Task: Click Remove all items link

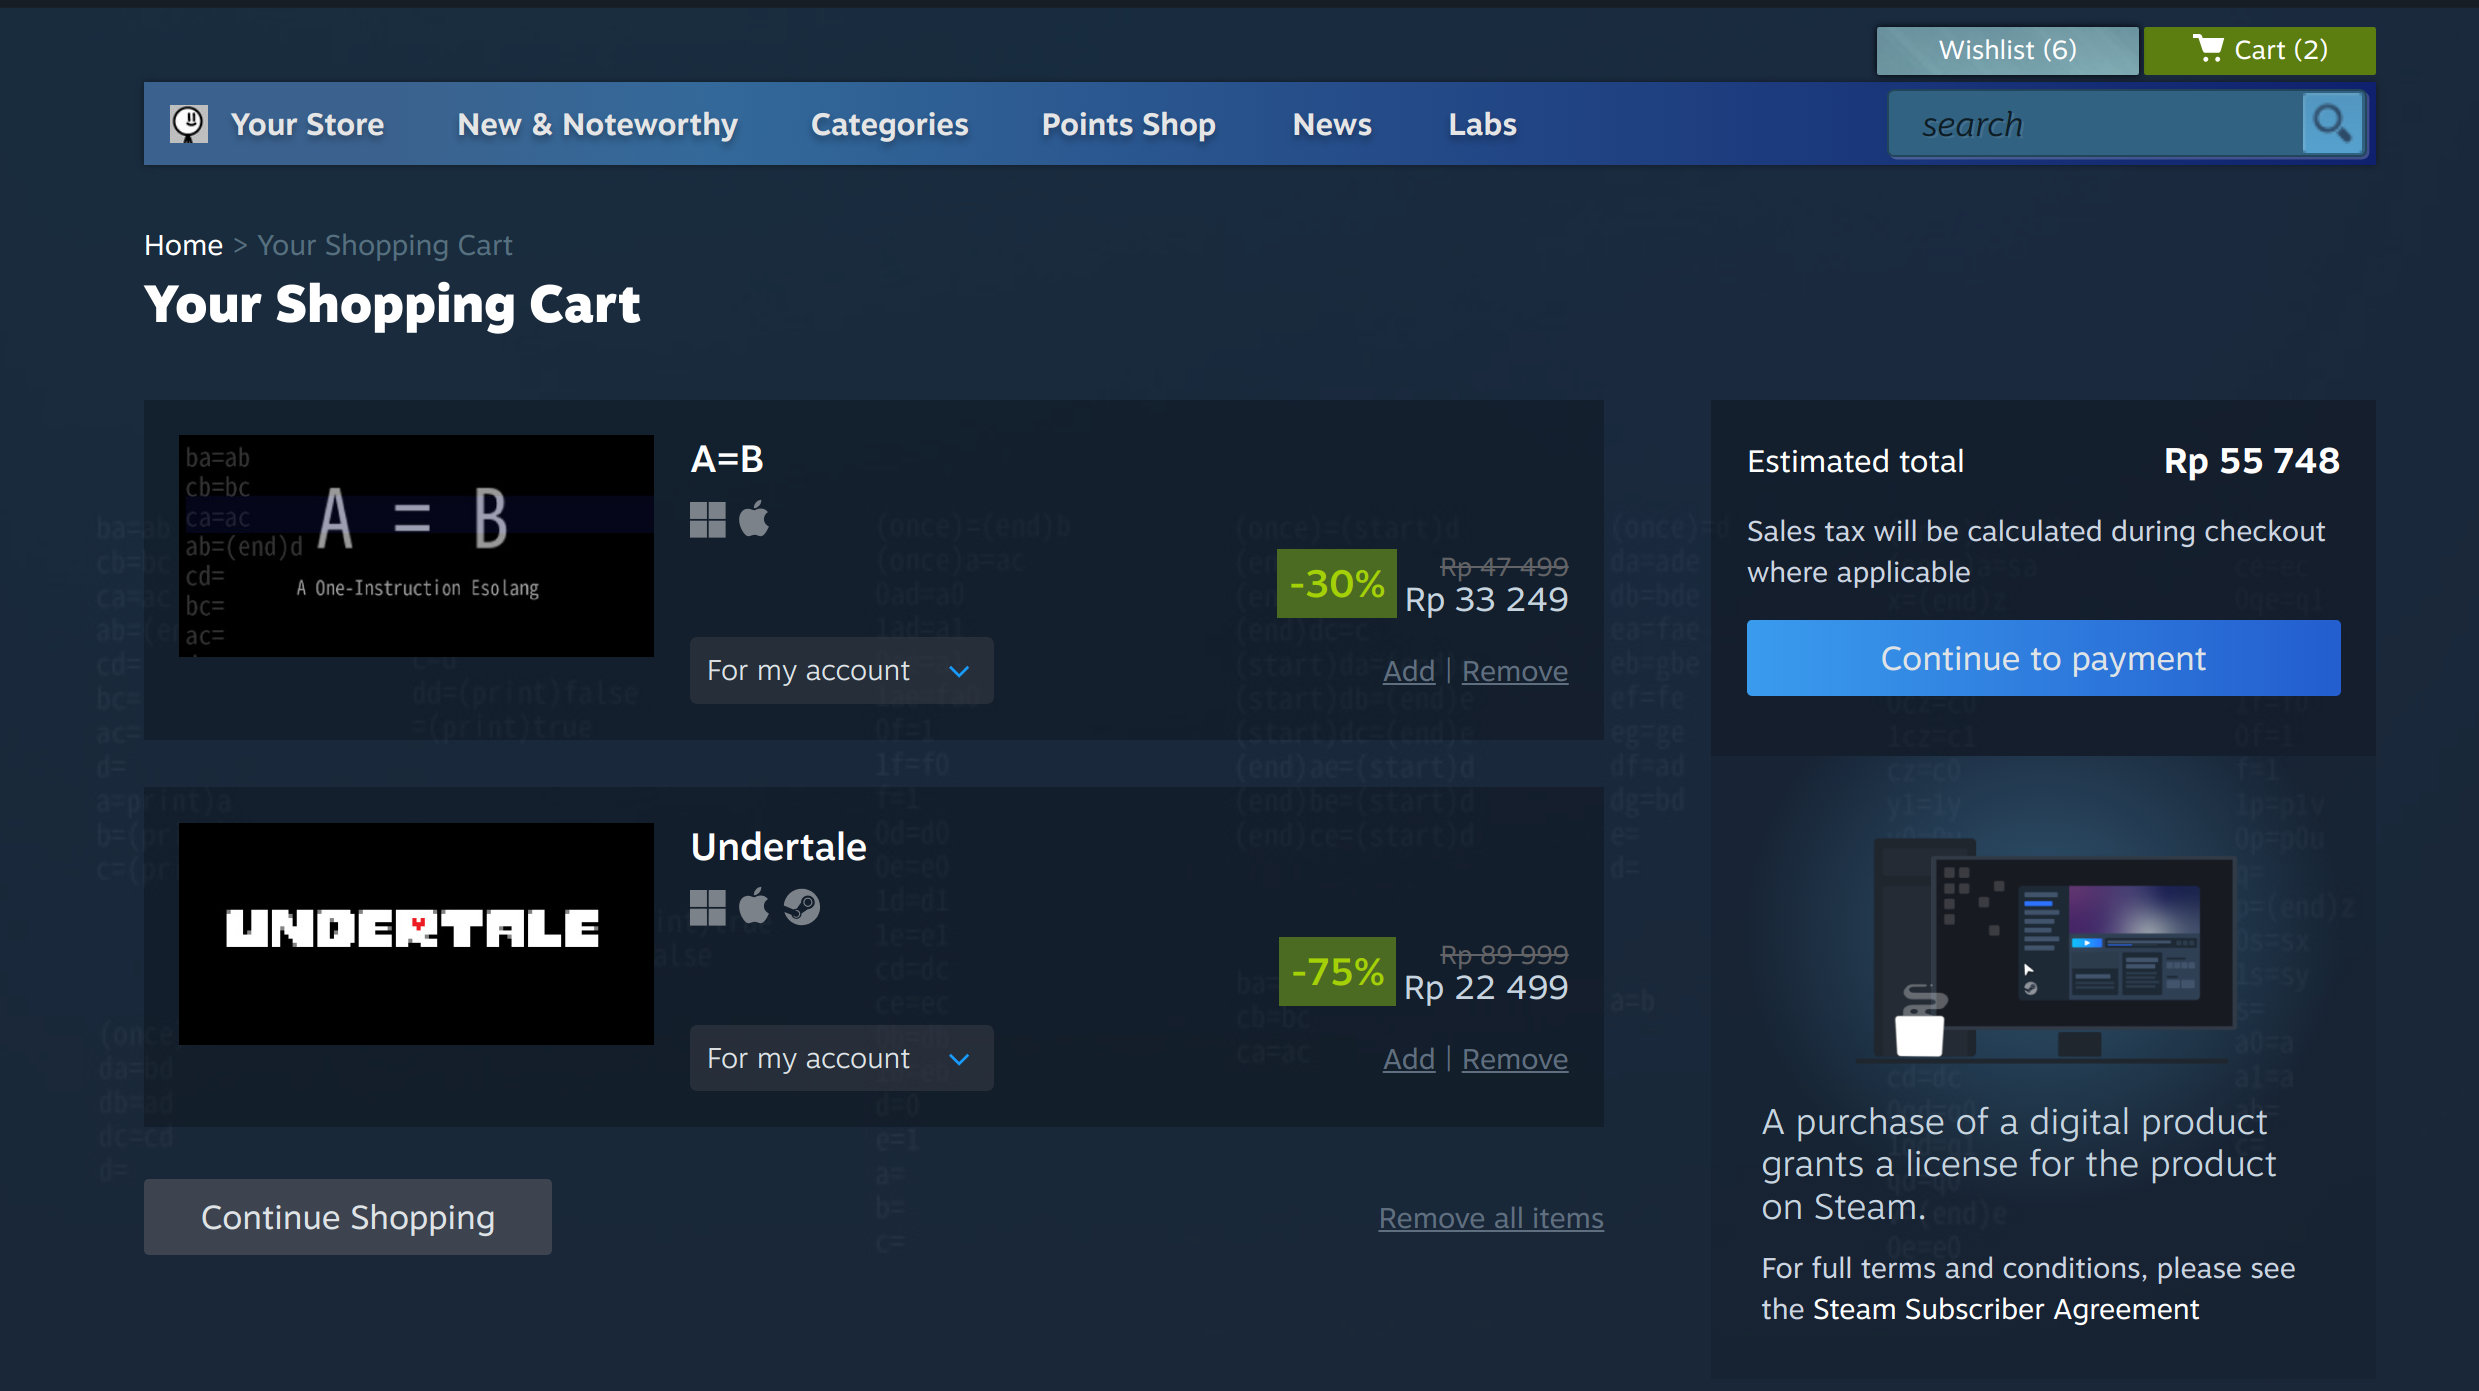Action: click(x=1491, y=1218)
